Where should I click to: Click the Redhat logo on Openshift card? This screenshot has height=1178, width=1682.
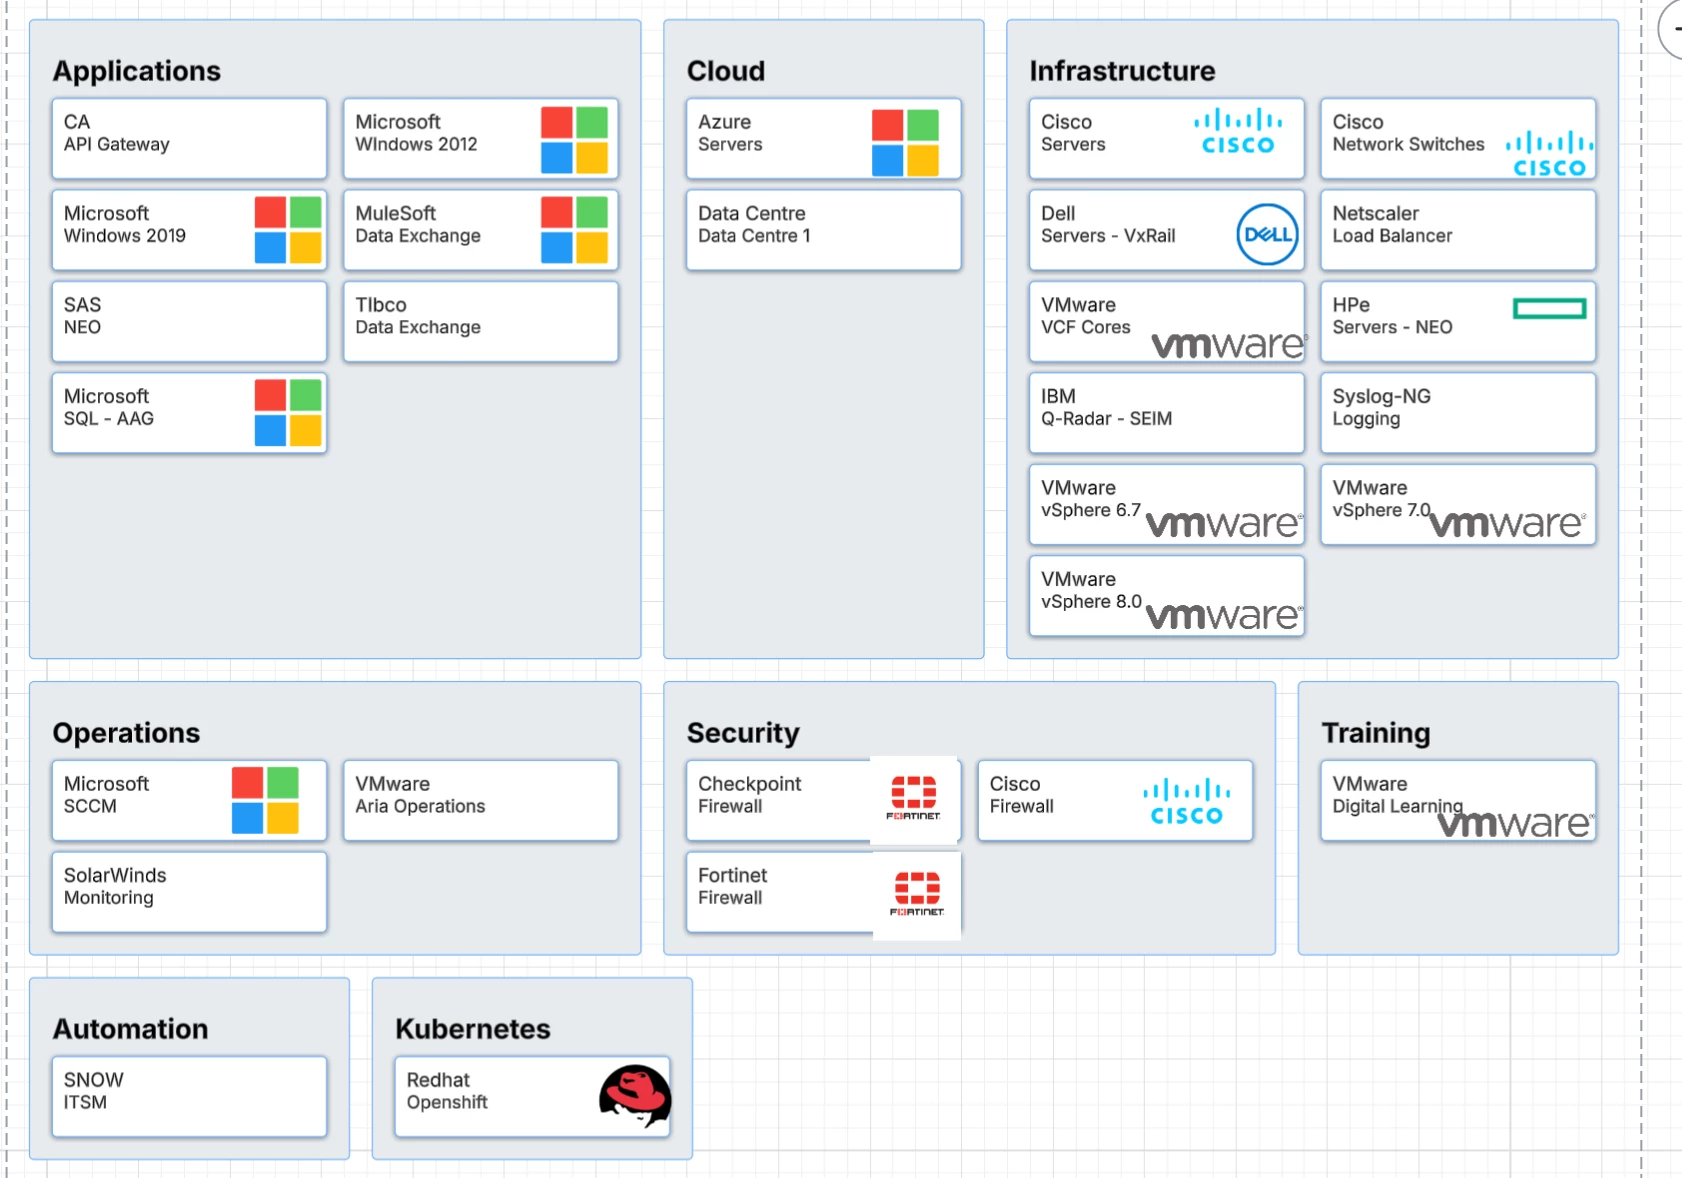635,1096
